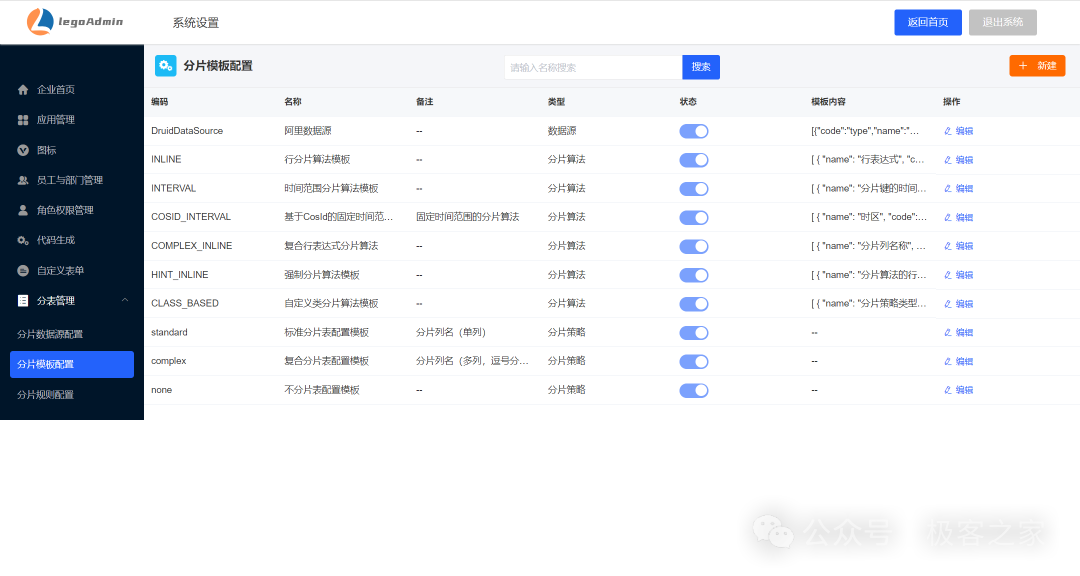Click the 状态 column header

click(688, 102)
